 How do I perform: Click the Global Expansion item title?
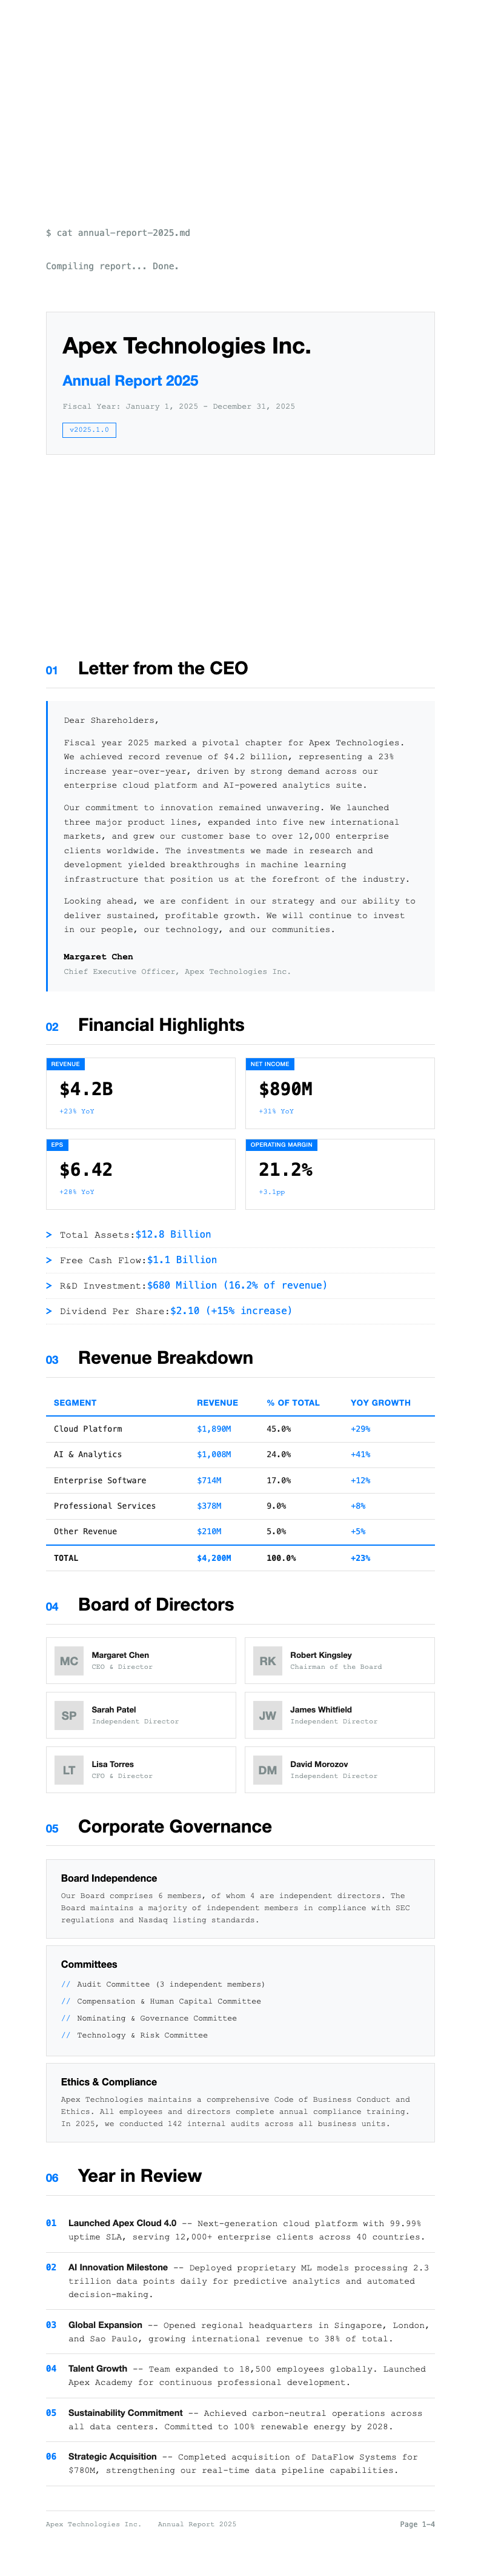point(105,2325)
